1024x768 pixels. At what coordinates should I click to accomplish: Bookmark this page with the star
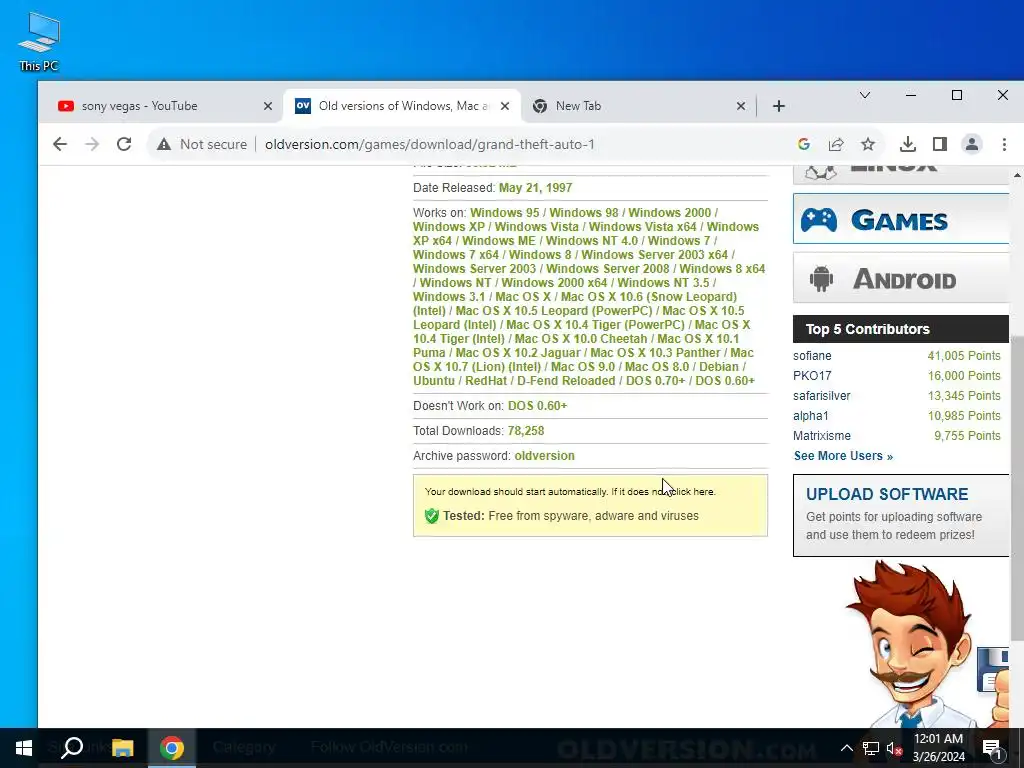pos(868,144)
